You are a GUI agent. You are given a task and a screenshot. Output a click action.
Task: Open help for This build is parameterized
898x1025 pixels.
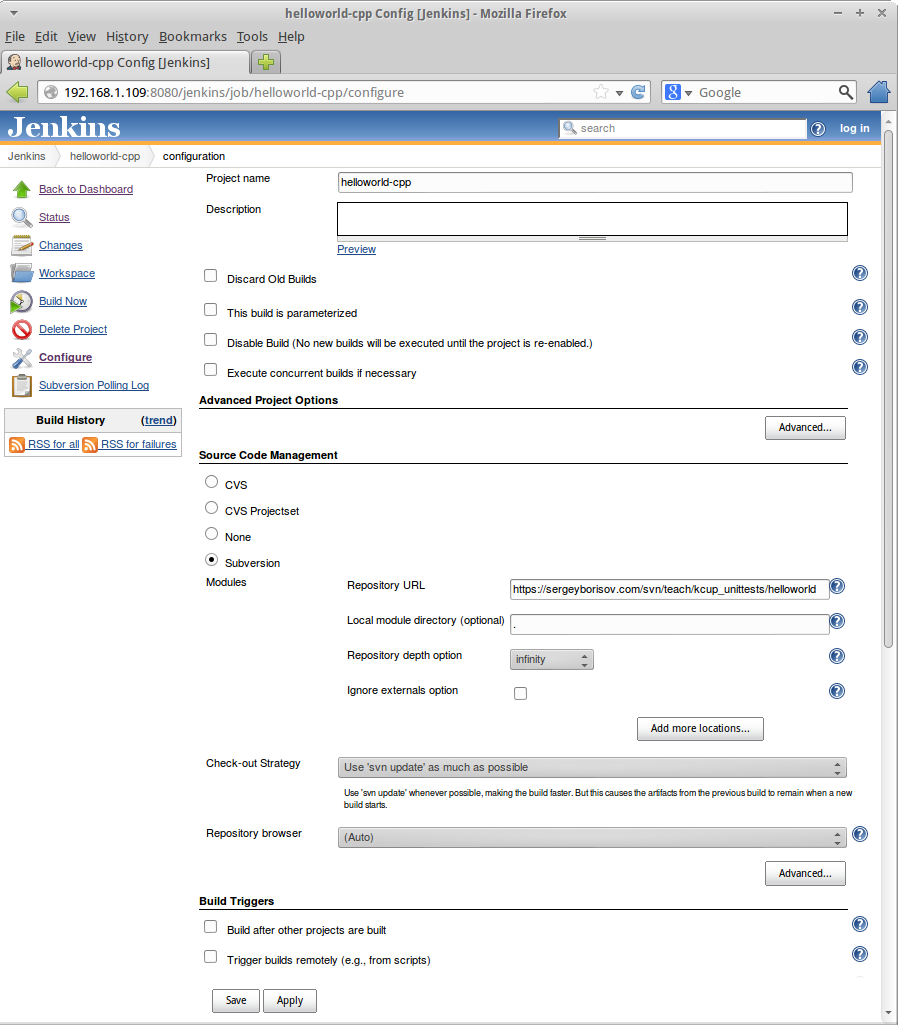pos(859,307)
